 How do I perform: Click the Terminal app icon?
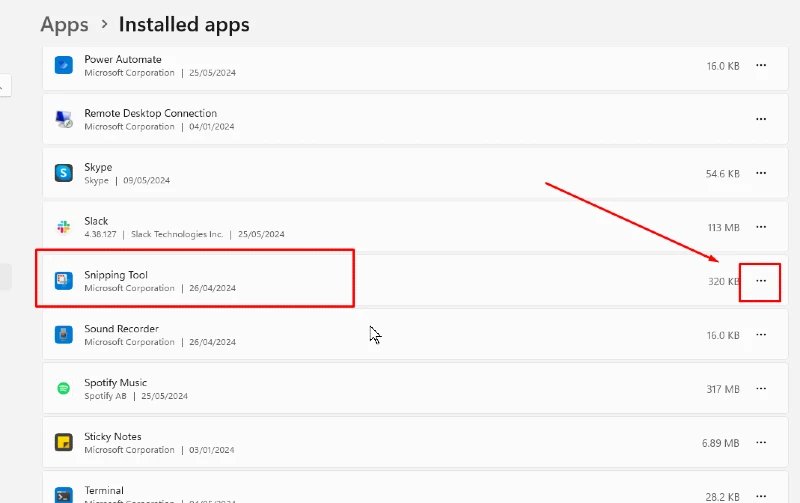pyautogui.click(x=64, y=495)
